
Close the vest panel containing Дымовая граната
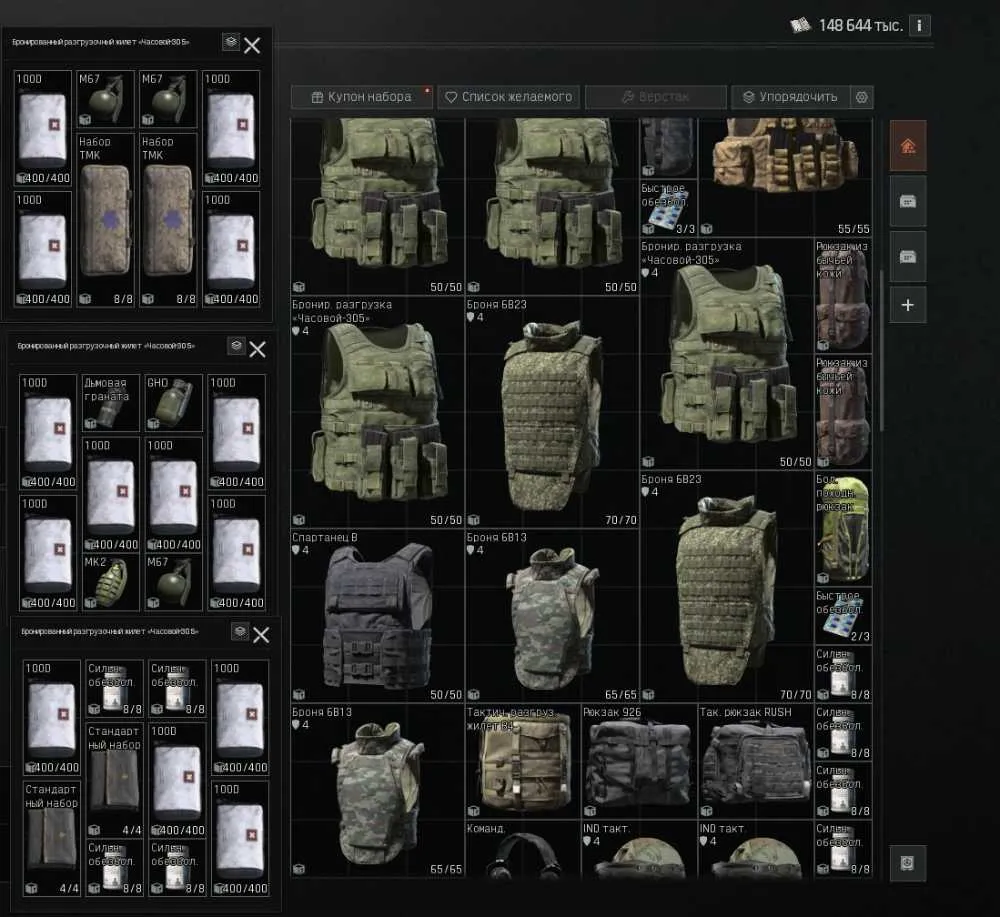tap(258, 349)
